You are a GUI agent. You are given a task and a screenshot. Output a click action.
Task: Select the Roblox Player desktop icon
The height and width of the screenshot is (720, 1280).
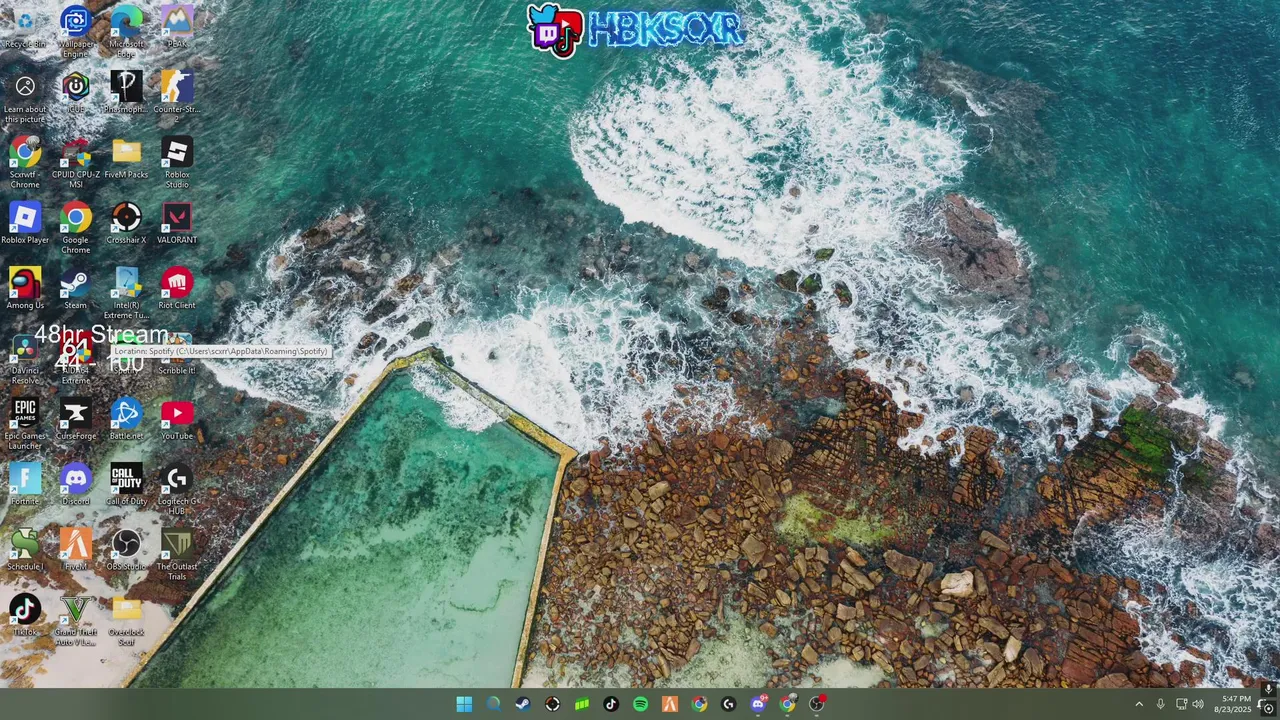click(25, 223)
